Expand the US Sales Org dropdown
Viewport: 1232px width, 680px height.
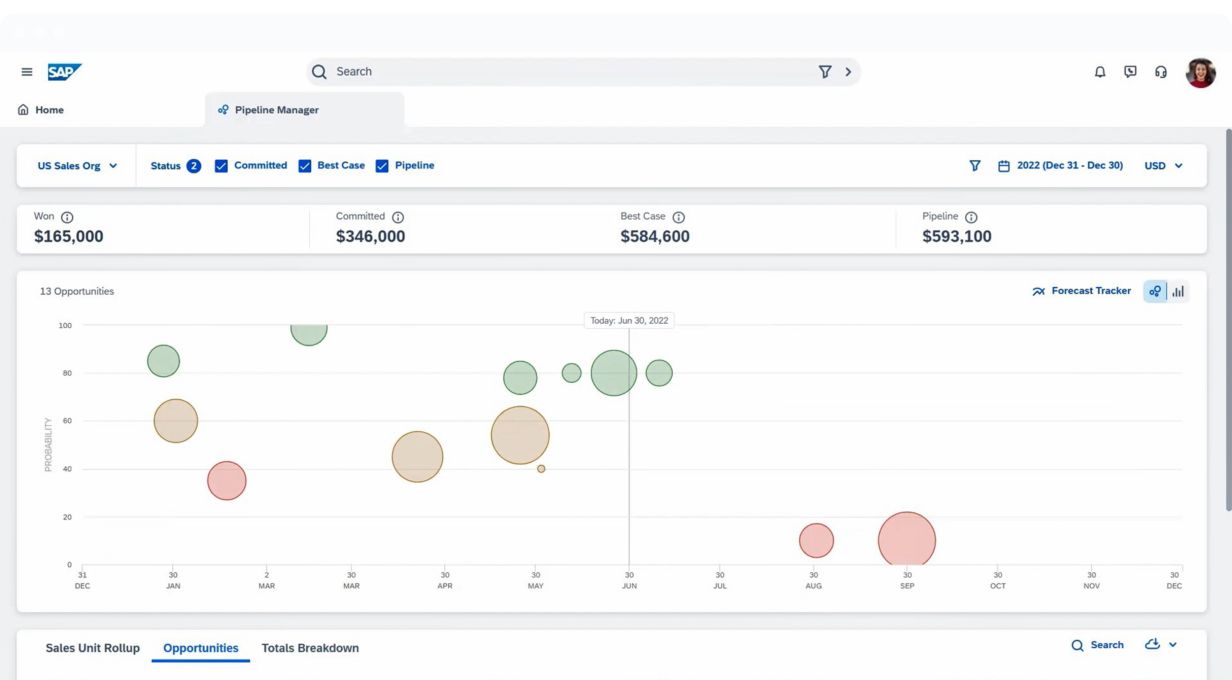pyautogui.click(x=77, y=166)
